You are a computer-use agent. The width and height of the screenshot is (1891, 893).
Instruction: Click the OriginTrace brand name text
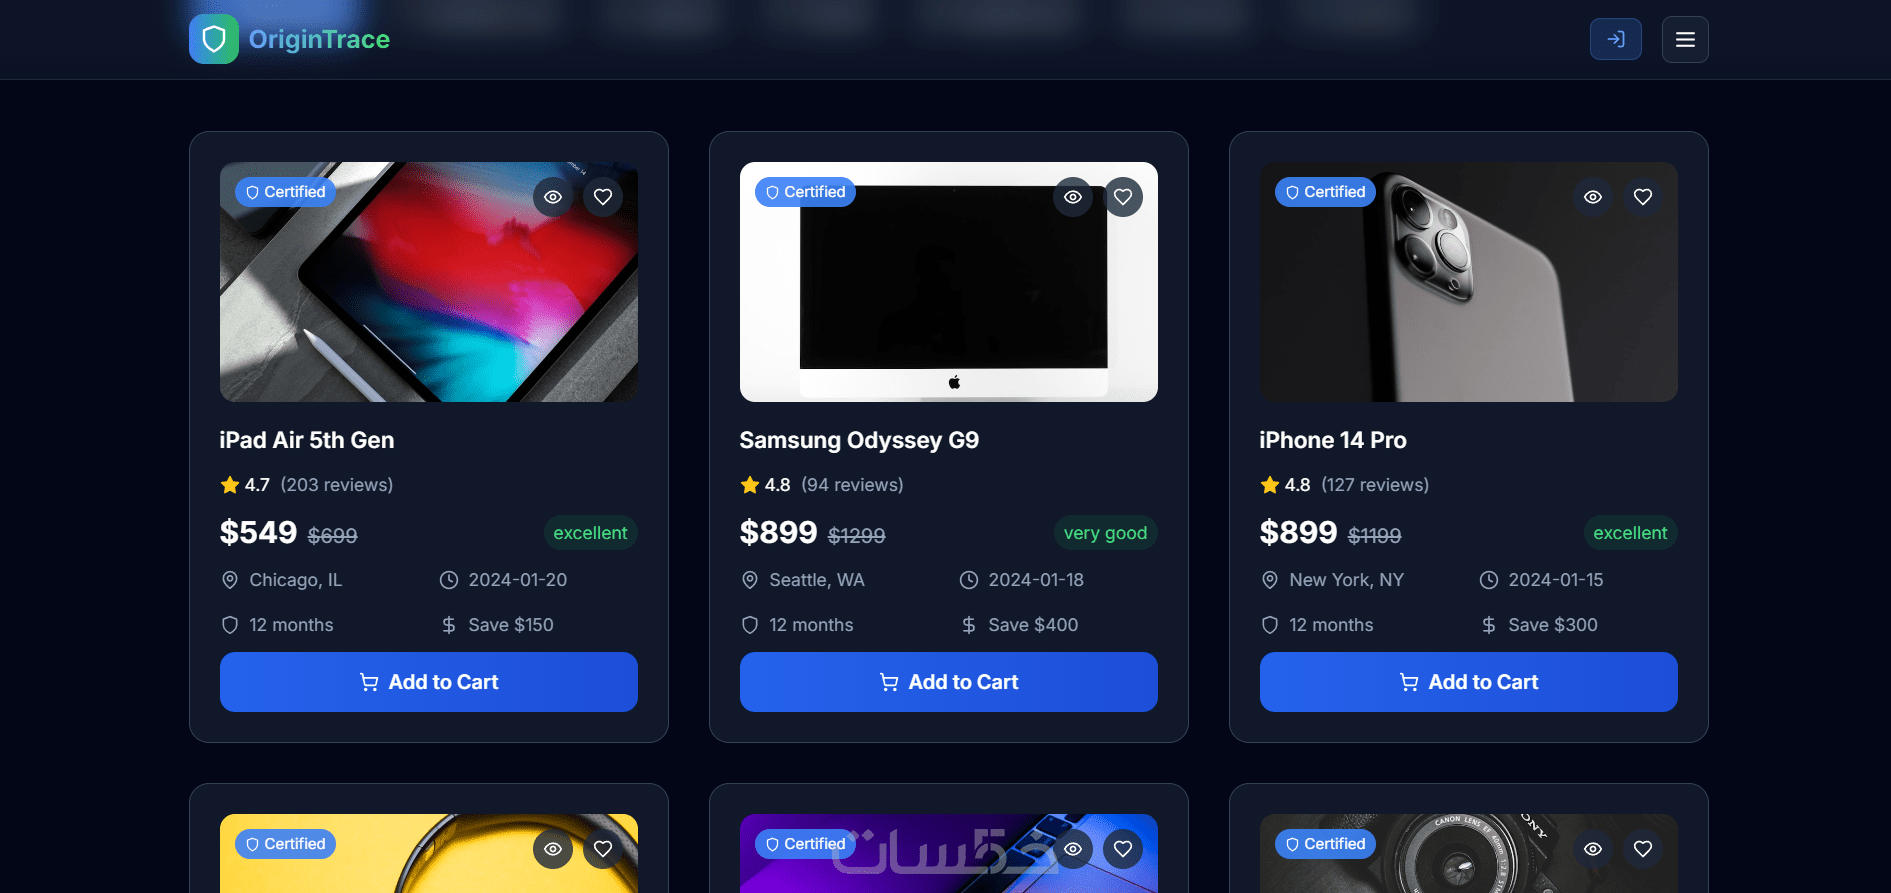319,39
